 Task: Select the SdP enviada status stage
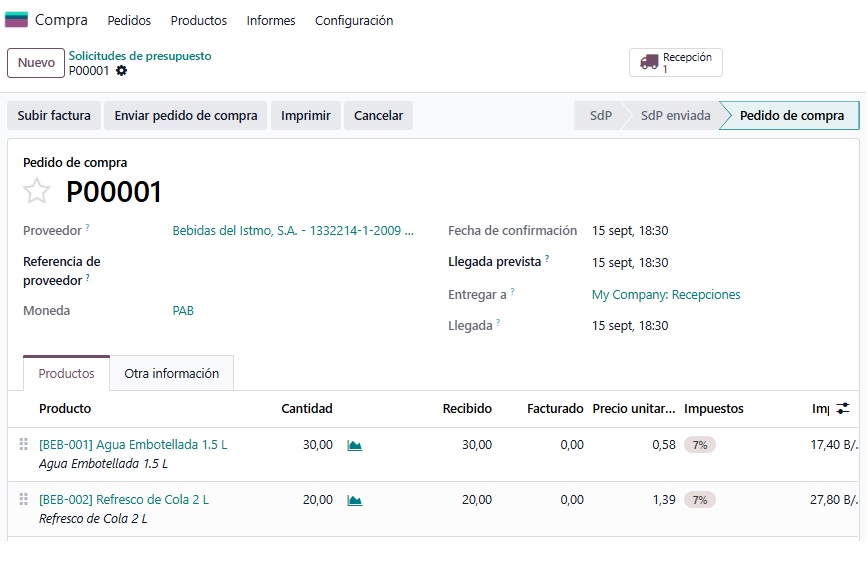675,116
